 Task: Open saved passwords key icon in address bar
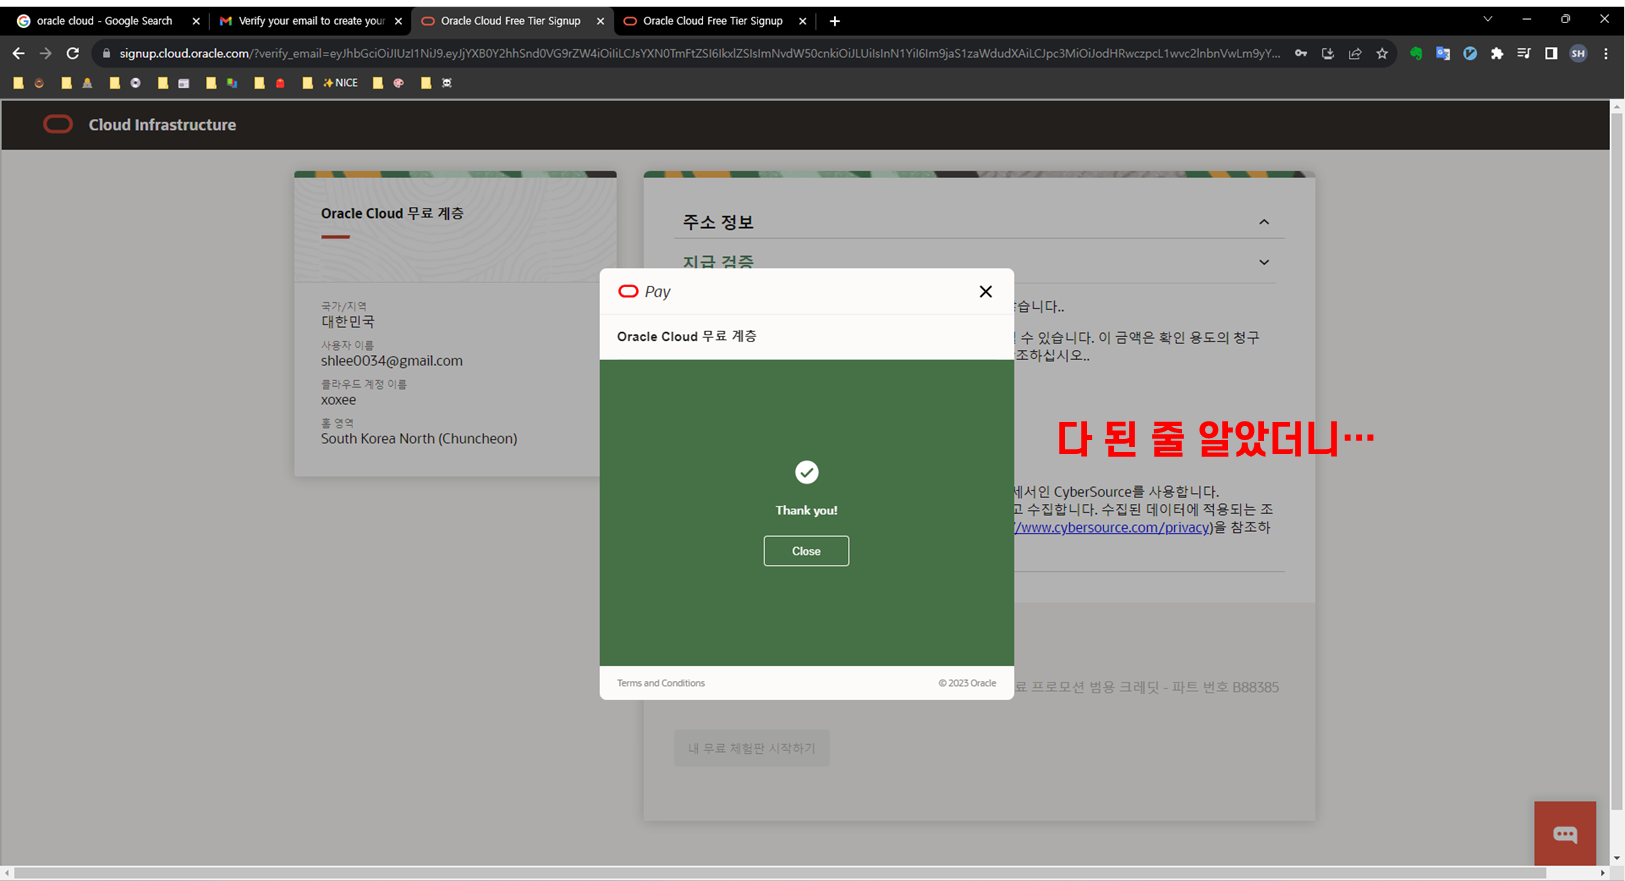1301,54
